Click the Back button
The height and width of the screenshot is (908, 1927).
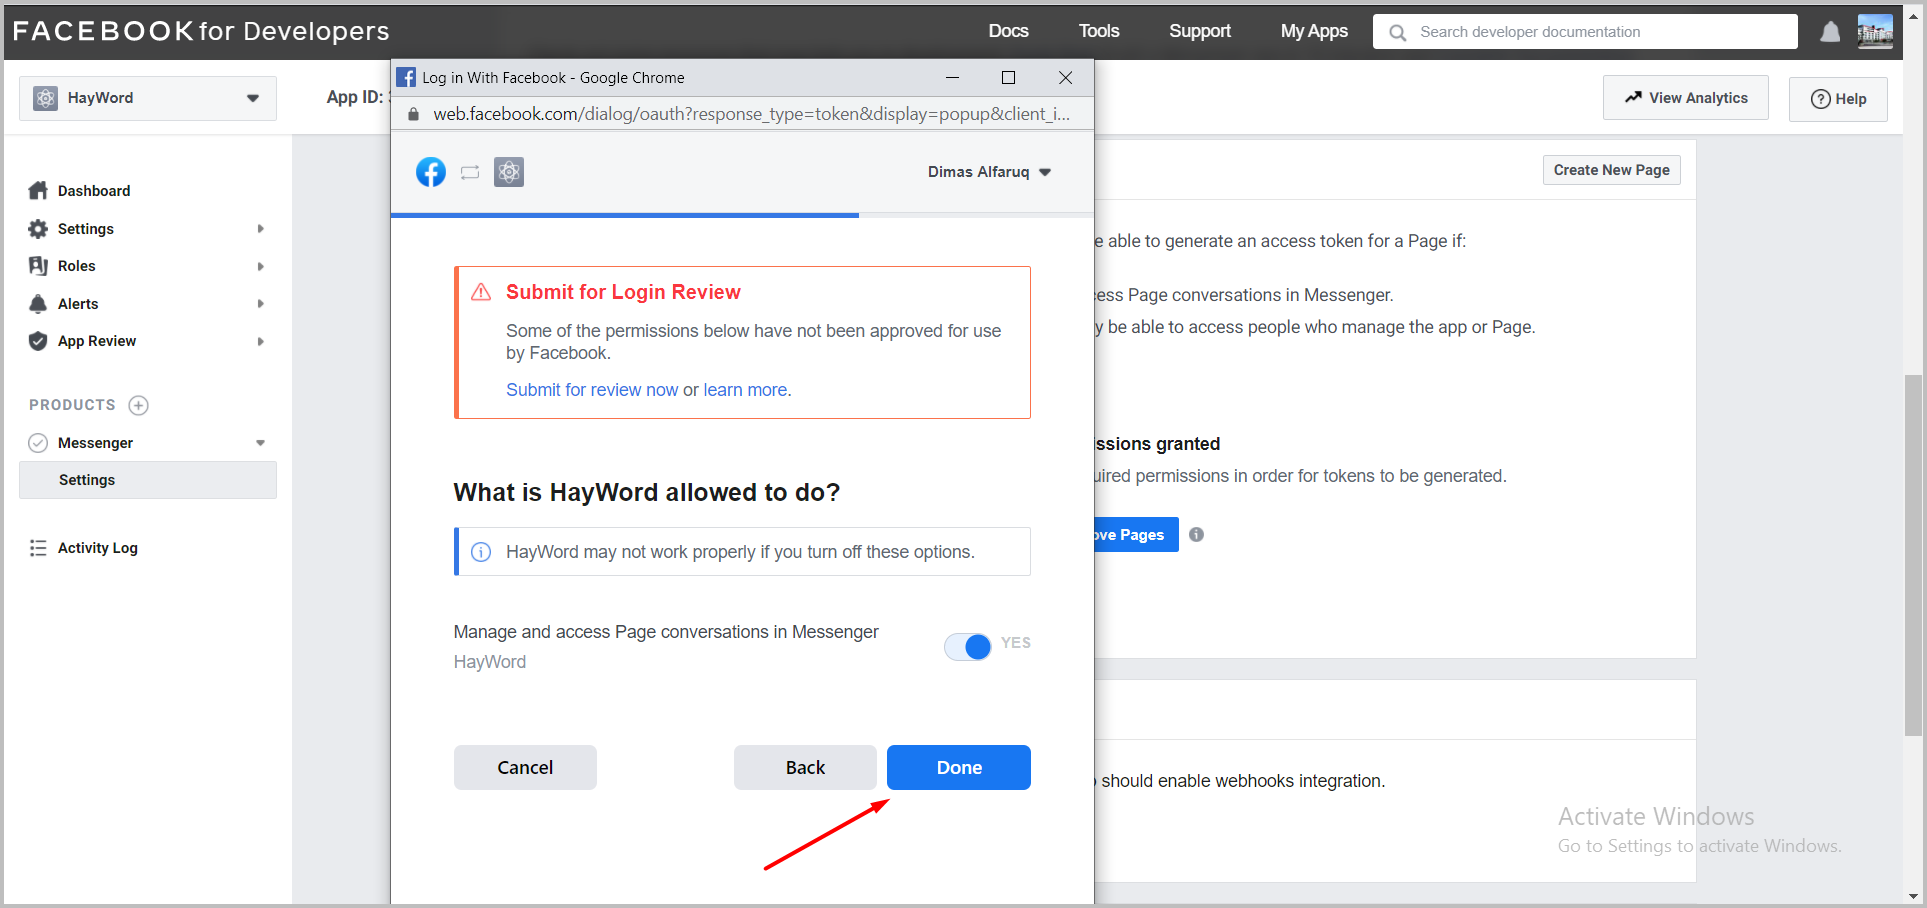(x=805, y=767)
